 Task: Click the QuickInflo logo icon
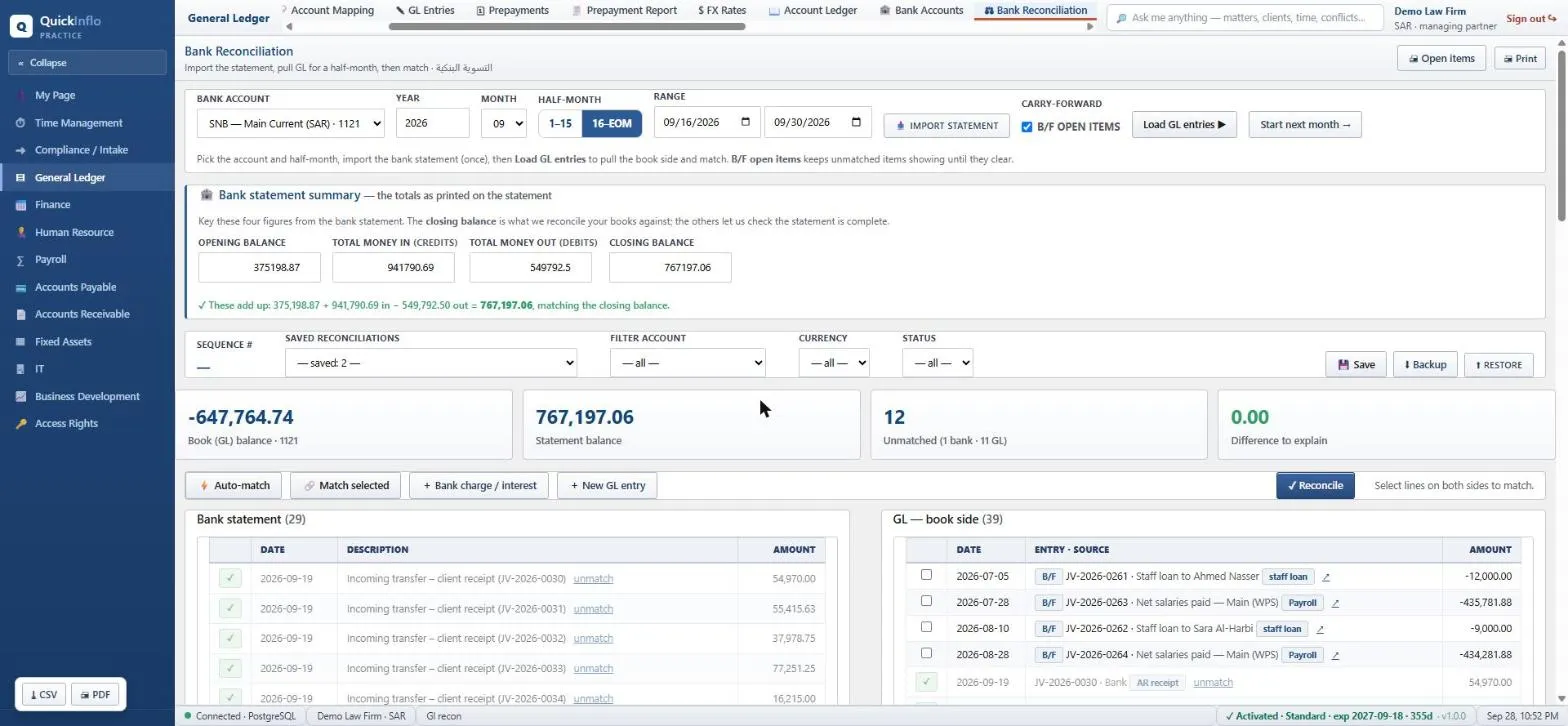click(21, 26)
